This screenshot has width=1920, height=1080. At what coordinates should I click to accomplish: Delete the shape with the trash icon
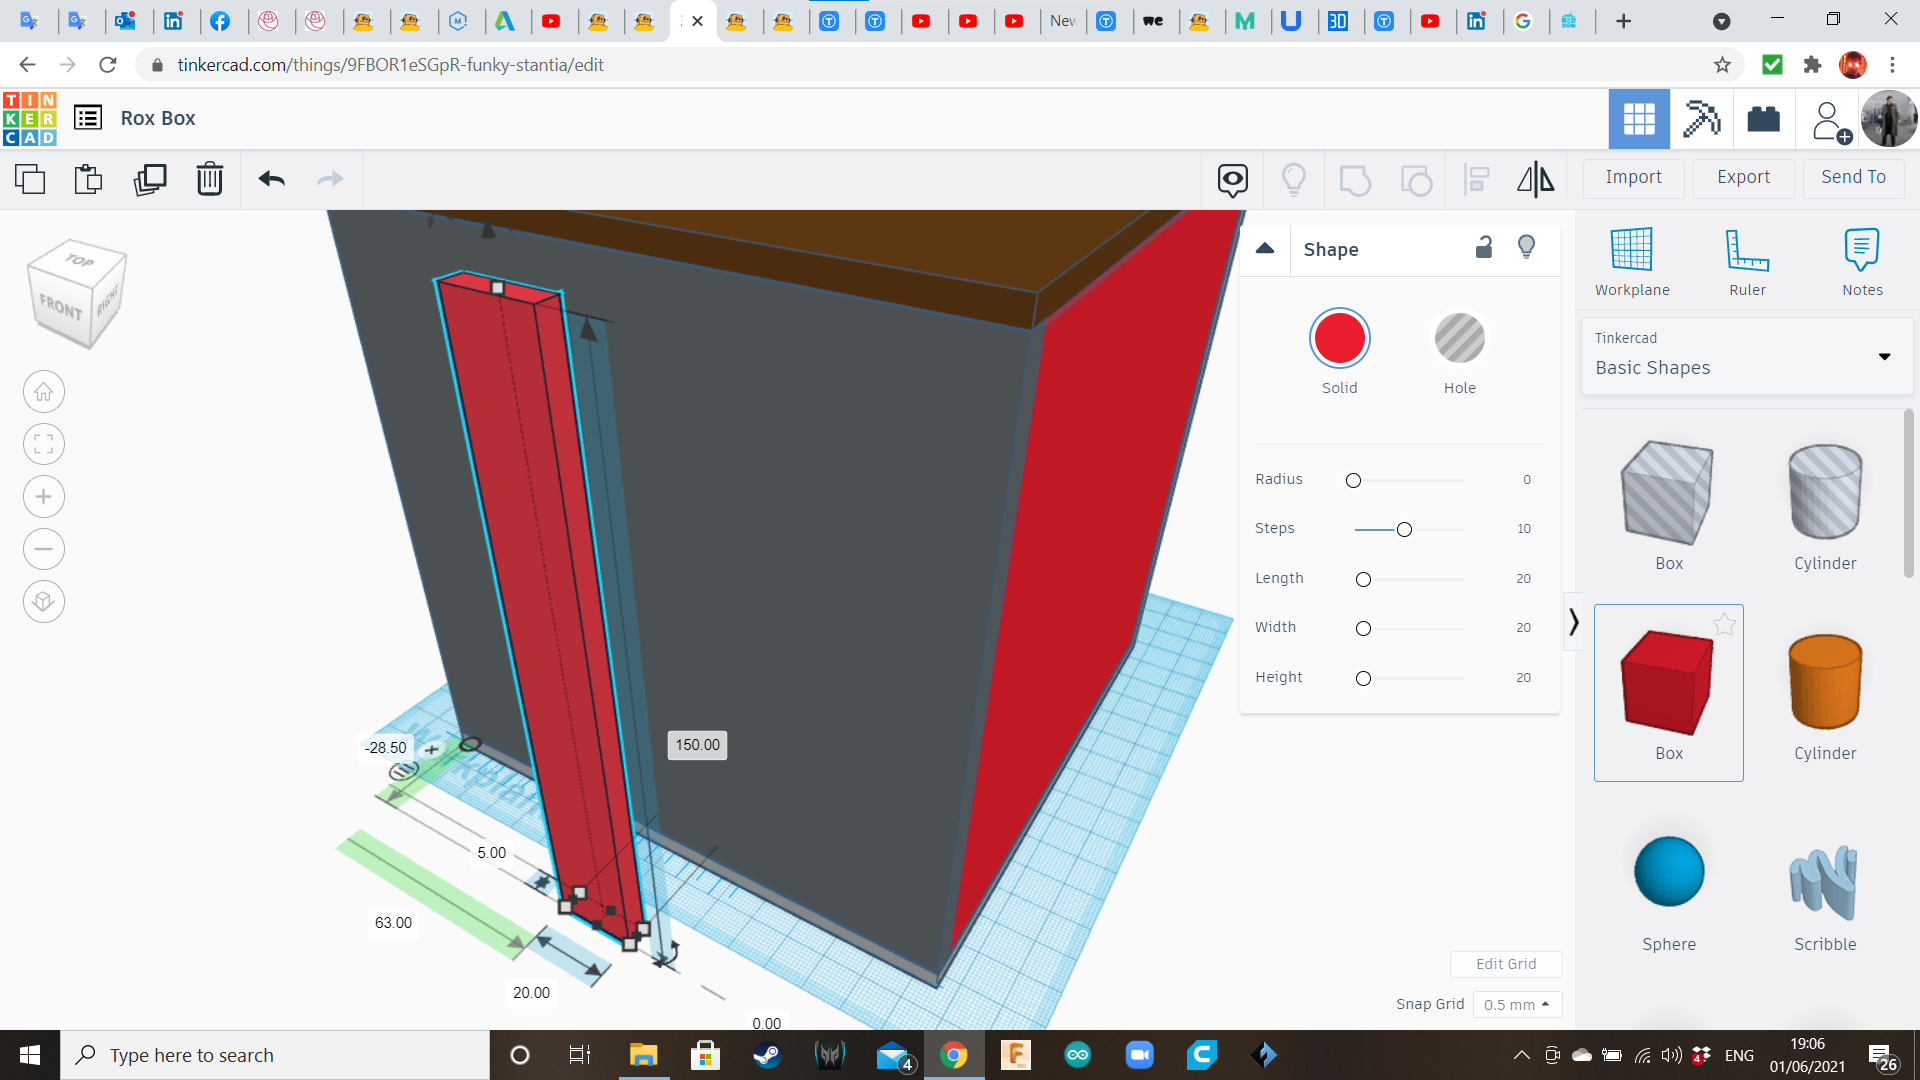pos(210,180)
